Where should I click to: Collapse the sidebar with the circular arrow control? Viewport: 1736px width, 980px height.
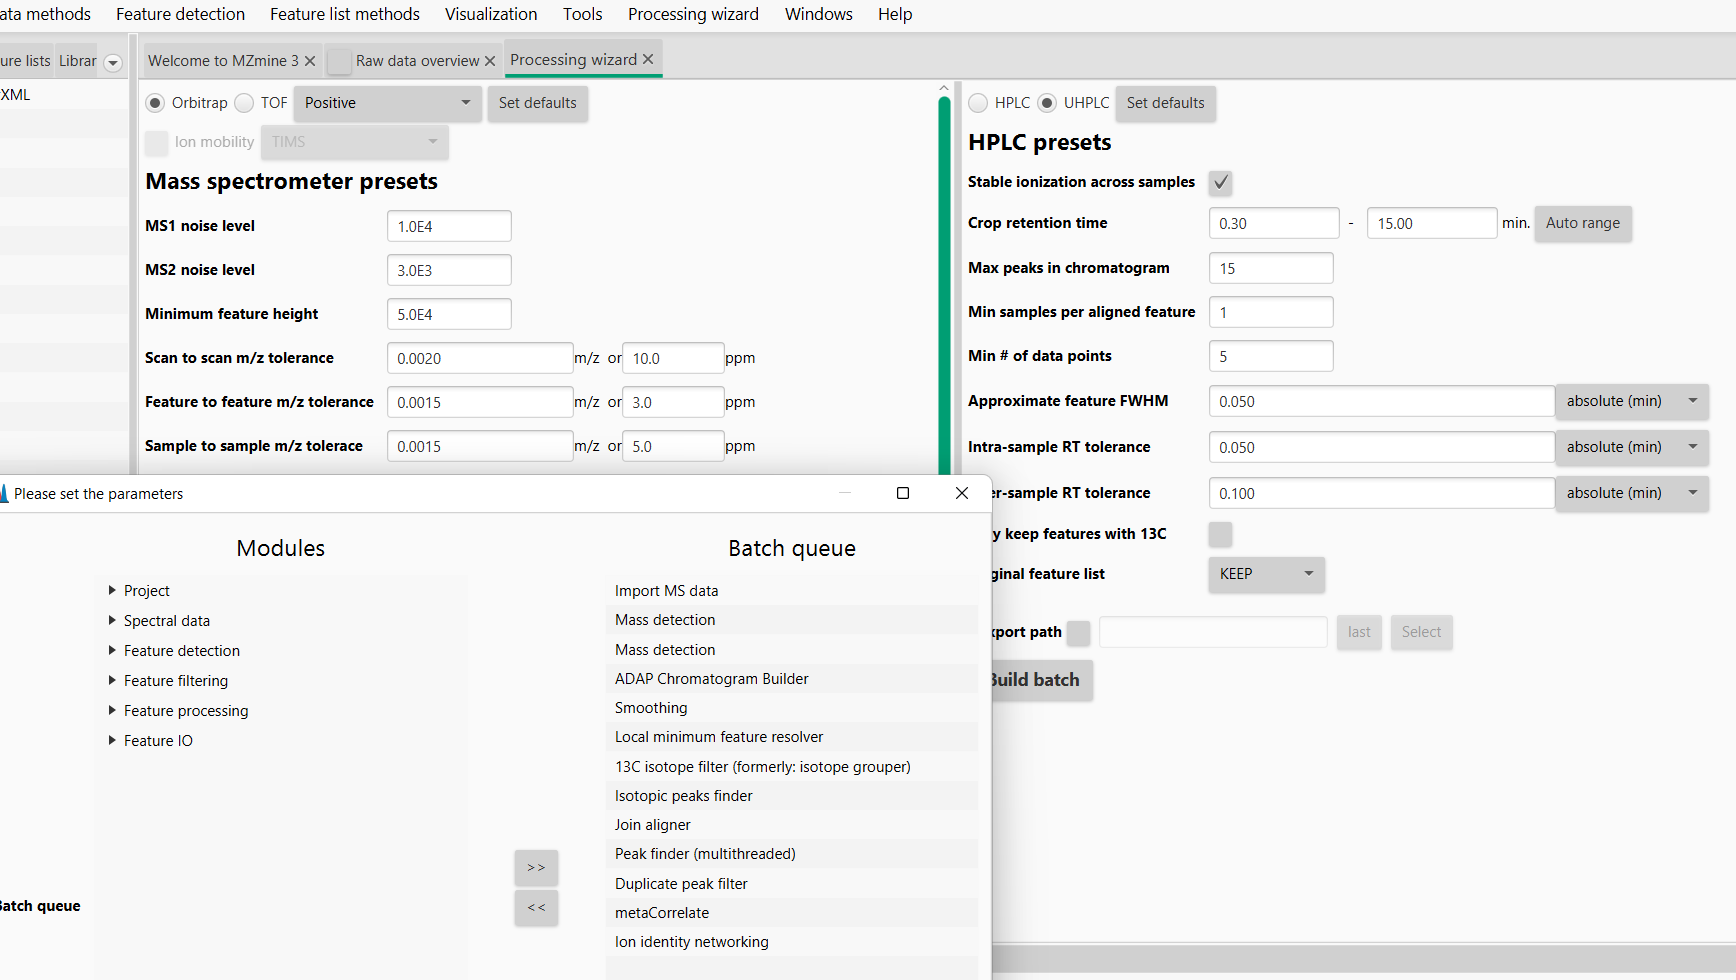coord(113,62)
